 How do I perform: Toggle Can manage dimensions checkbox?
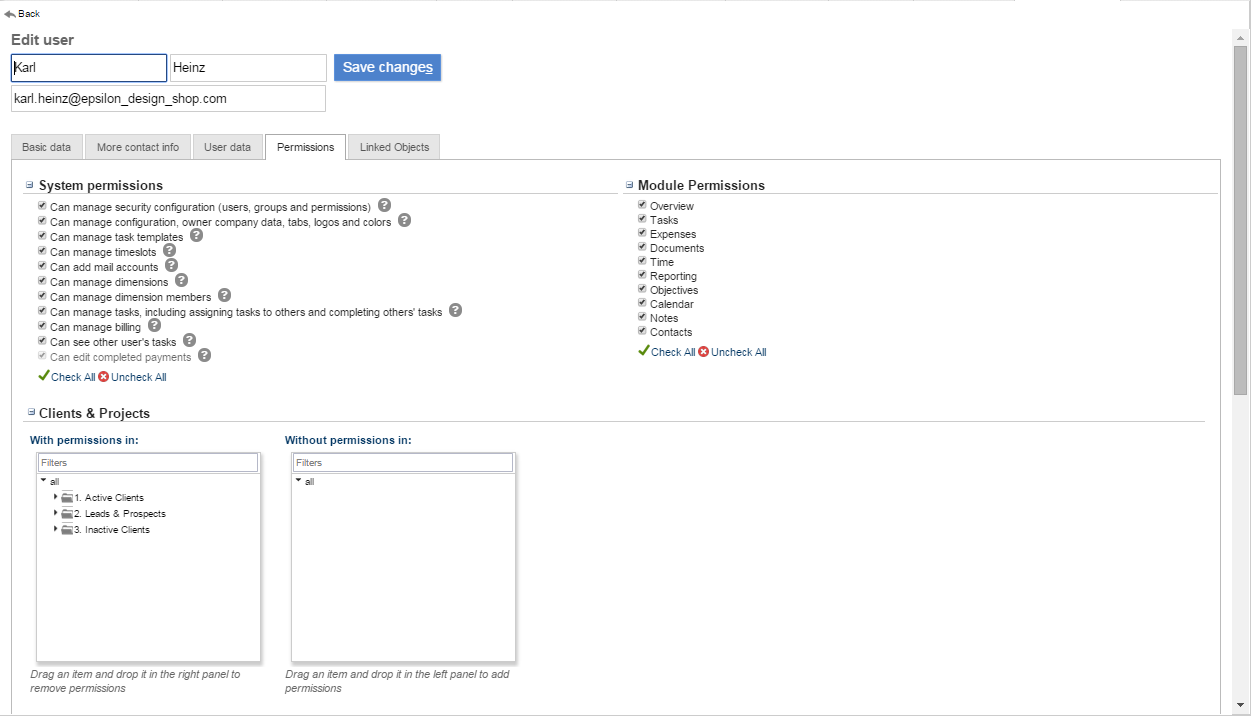click(x=42, y=281)
